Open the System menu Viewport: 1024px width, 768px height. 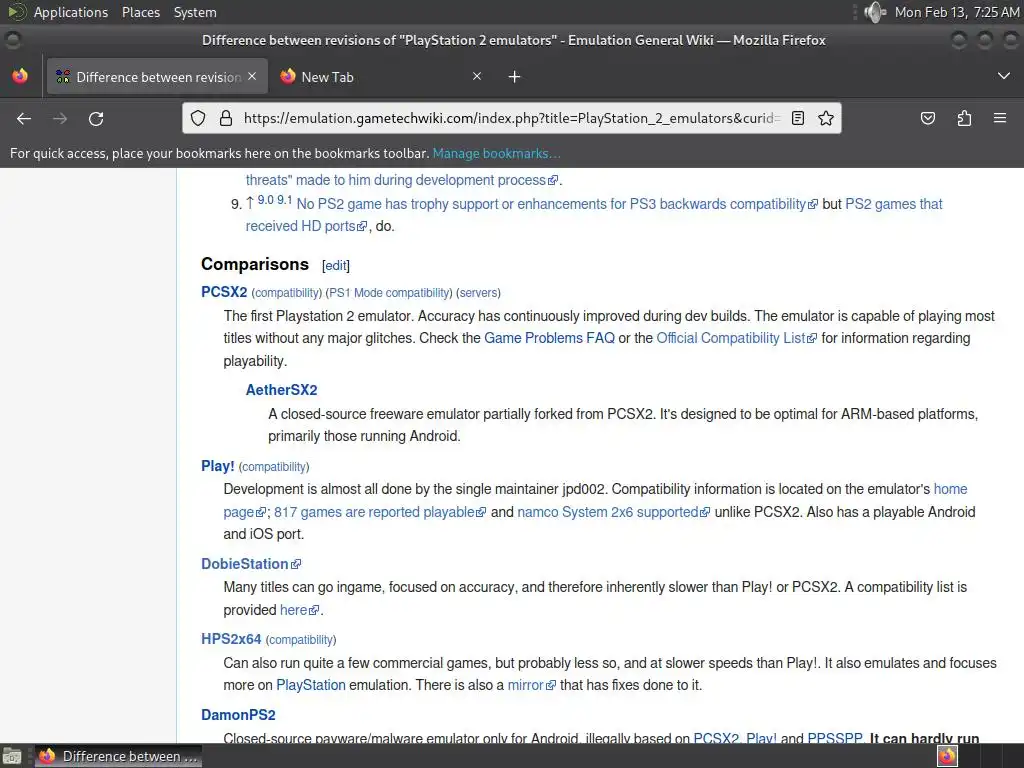coord(195,12)
